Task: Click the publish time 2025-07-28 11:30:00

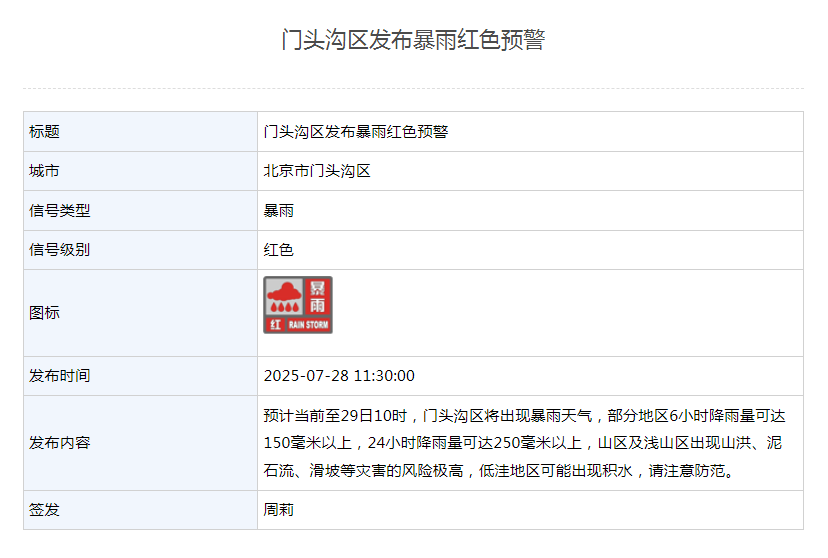Action: 339,375
